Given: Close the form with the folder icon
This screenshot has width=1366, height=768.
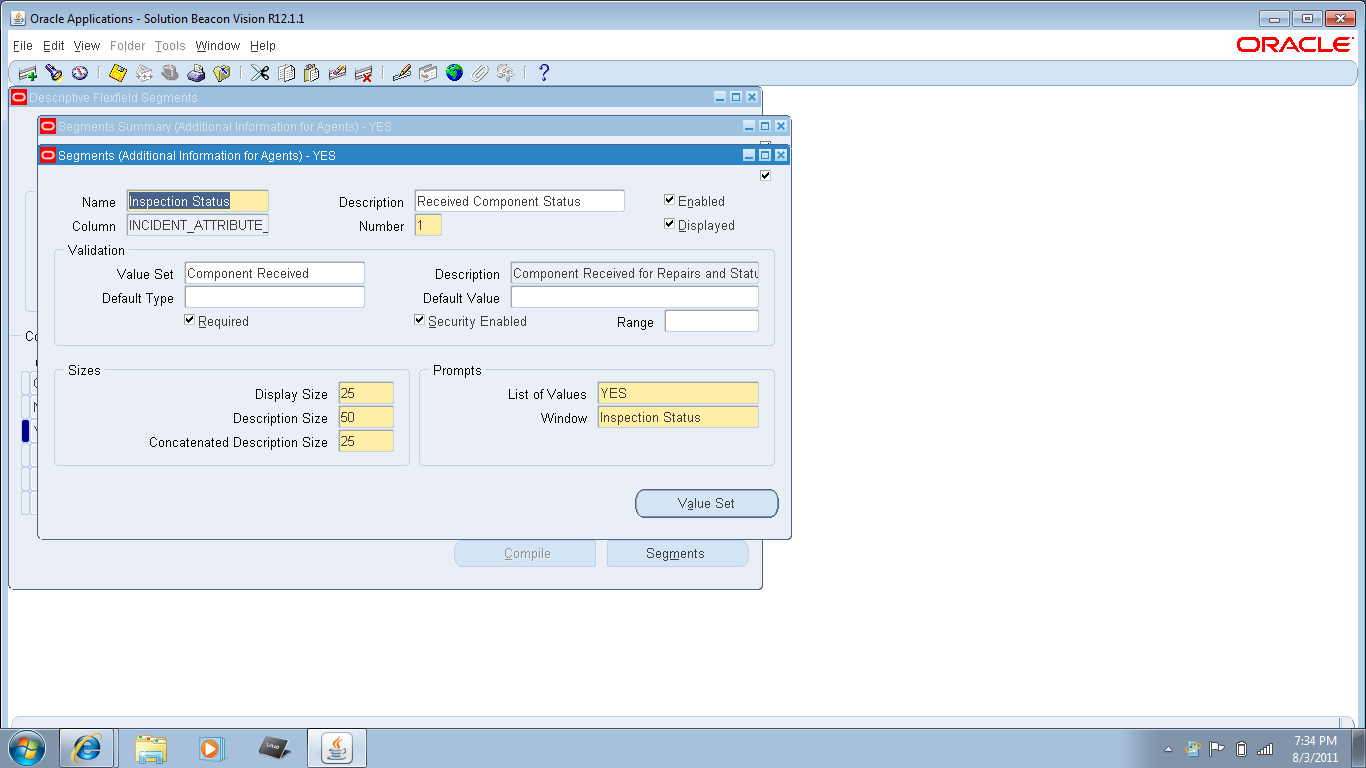Looking at the screenshot, I should click(222, 73).
